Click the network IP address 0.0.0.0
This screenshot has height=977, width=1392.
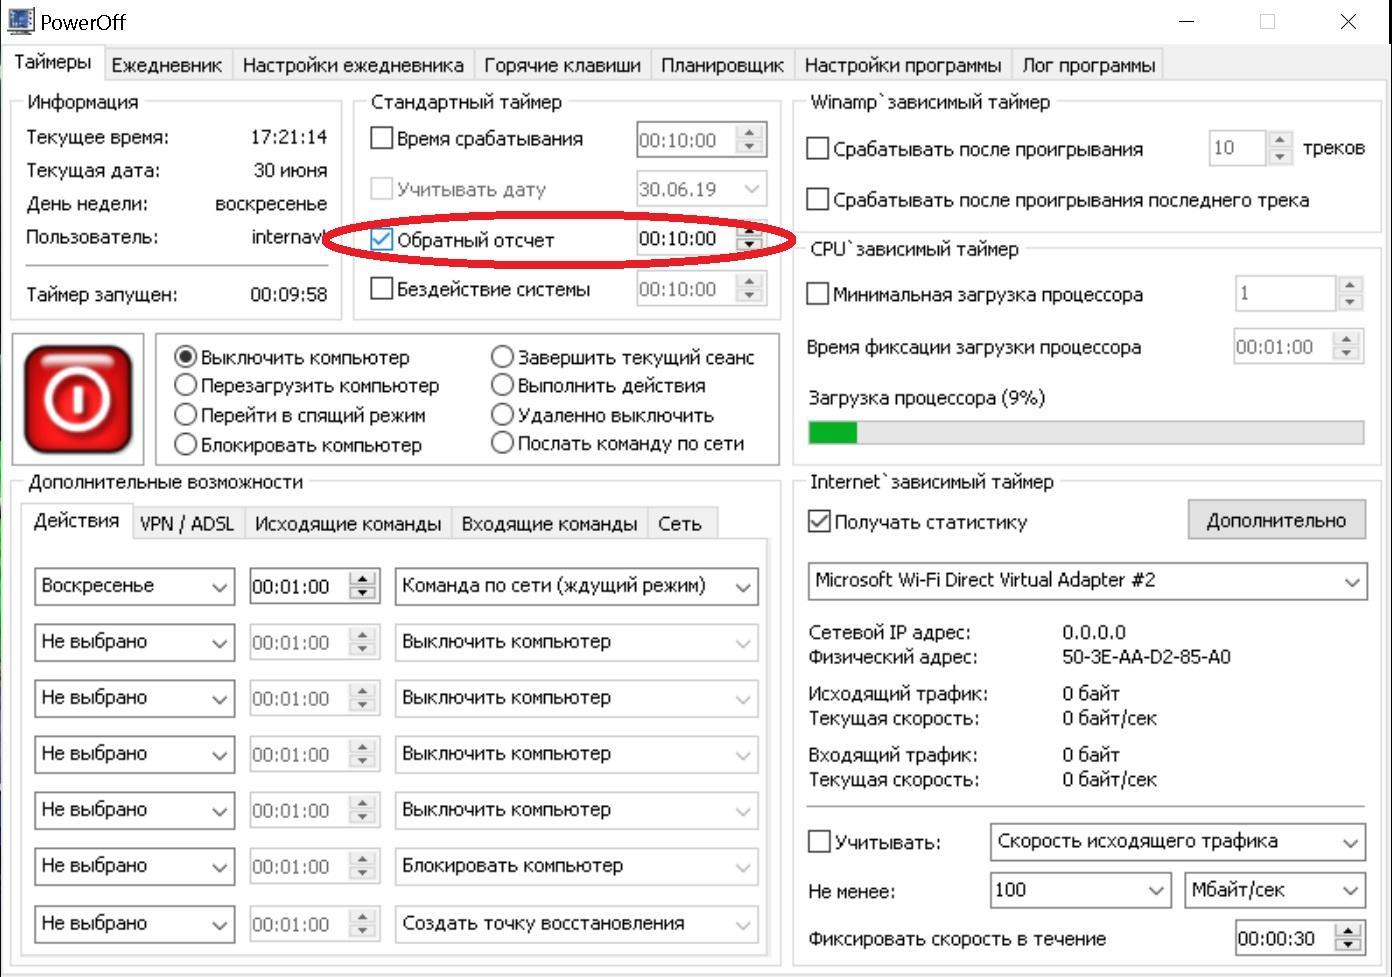(1094, 632)
